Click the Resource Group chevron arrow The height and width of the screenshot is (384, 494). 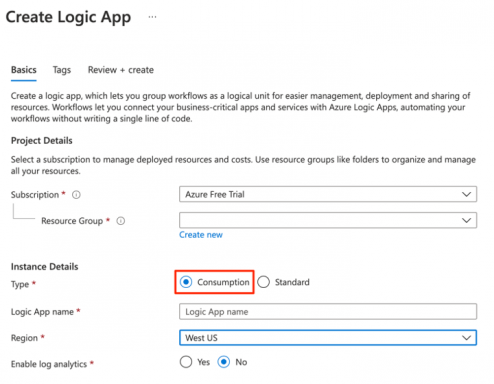click(x=466, y=220)
